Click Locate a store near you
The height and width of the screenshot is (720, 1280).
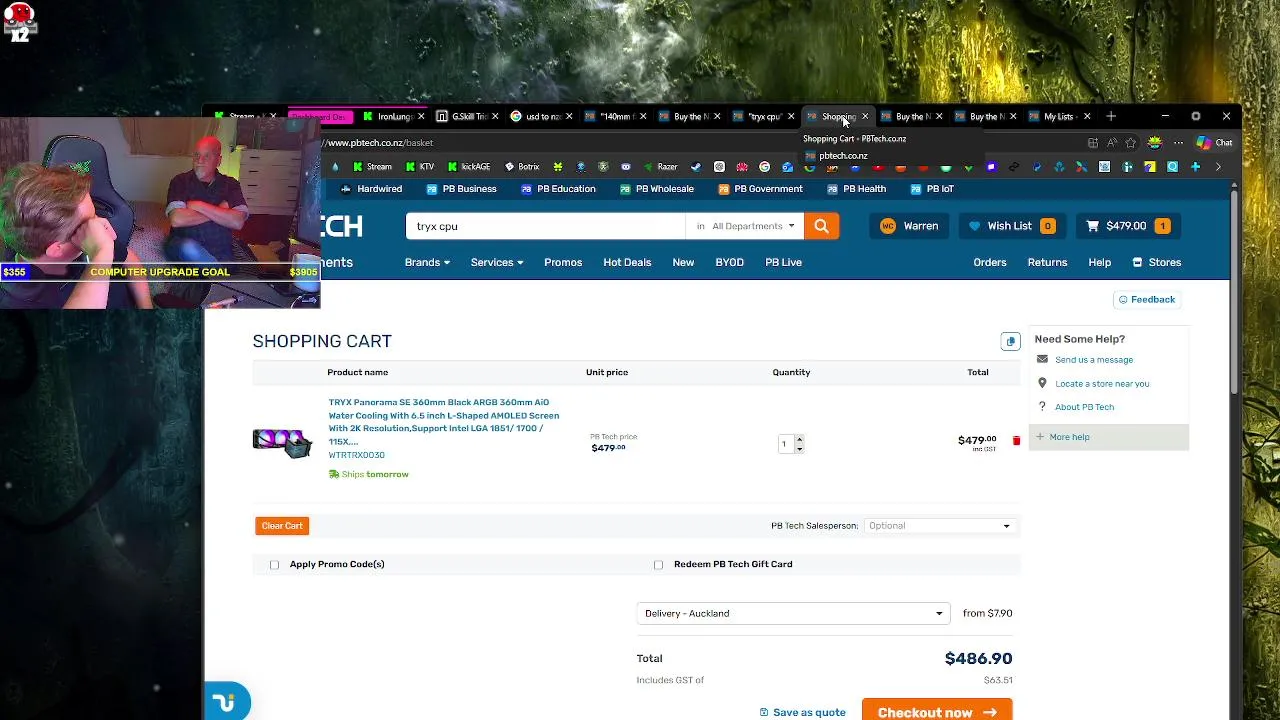(x=1101, y=384)
